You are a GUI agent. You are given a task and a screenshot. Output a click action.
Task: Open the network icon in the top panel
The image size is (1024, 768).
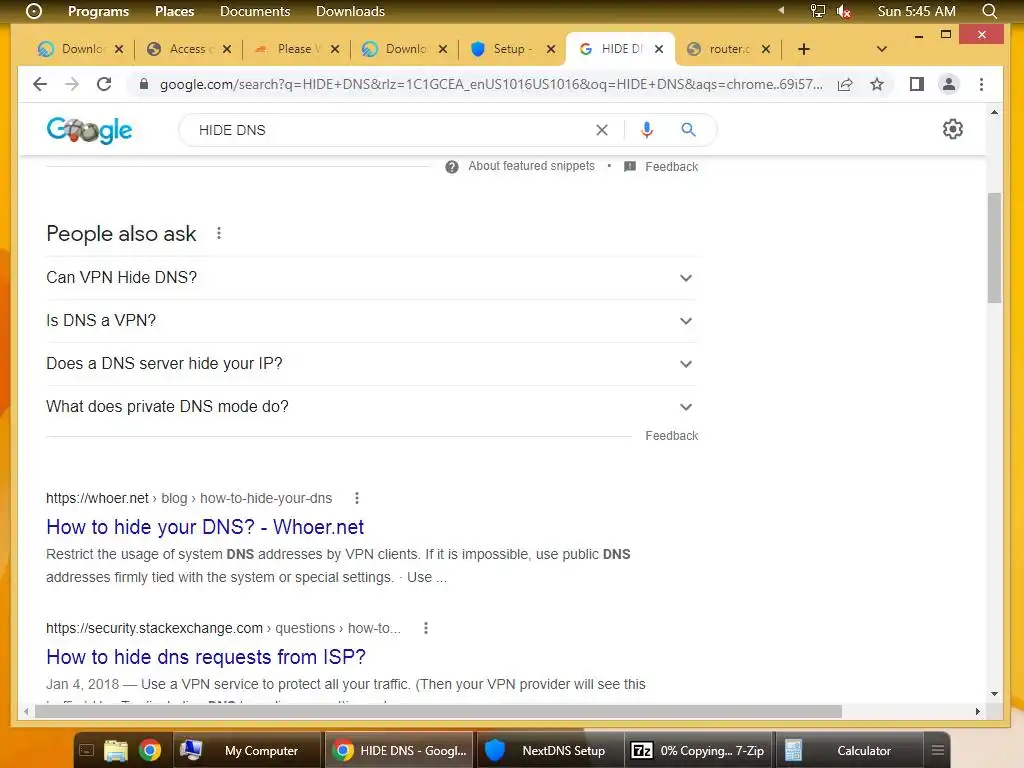click(x=818, y=11)
